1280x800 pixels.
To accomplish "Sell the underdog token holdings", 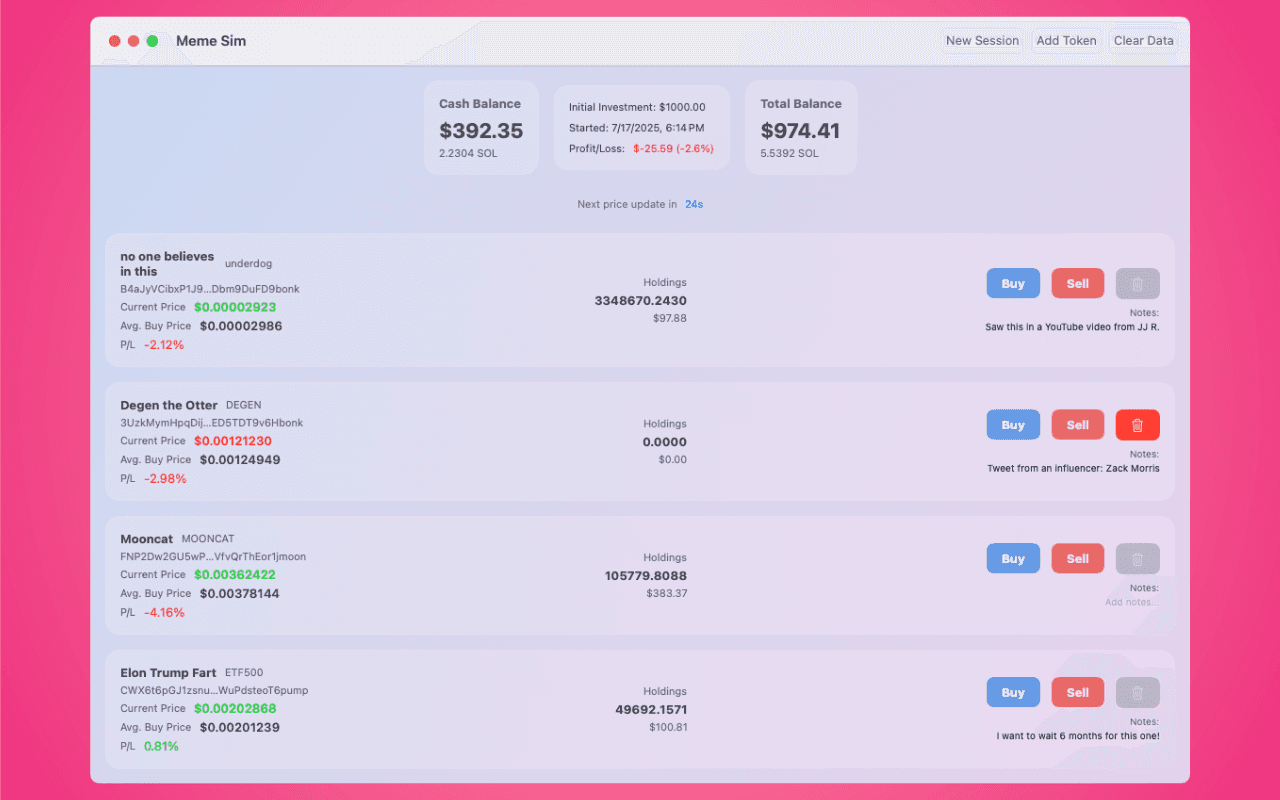I will [x=1077, y=283].
